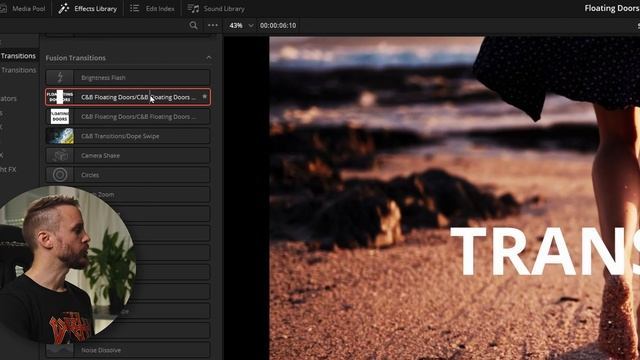640x360 pixels.
Task: Click thumbnail of second Floating Doors transition
Action: pos(60,117)
